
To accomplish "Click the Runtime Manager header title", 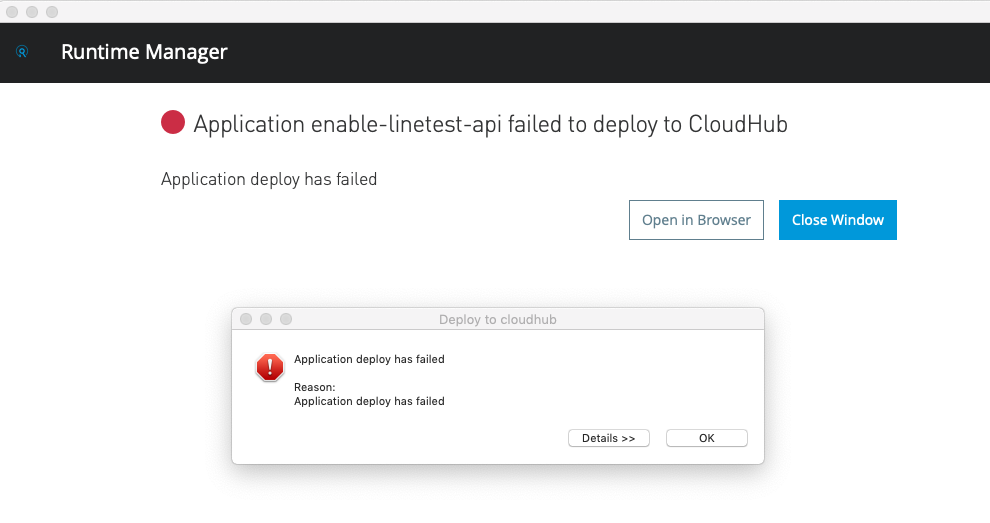I will [x=144, y=52].
